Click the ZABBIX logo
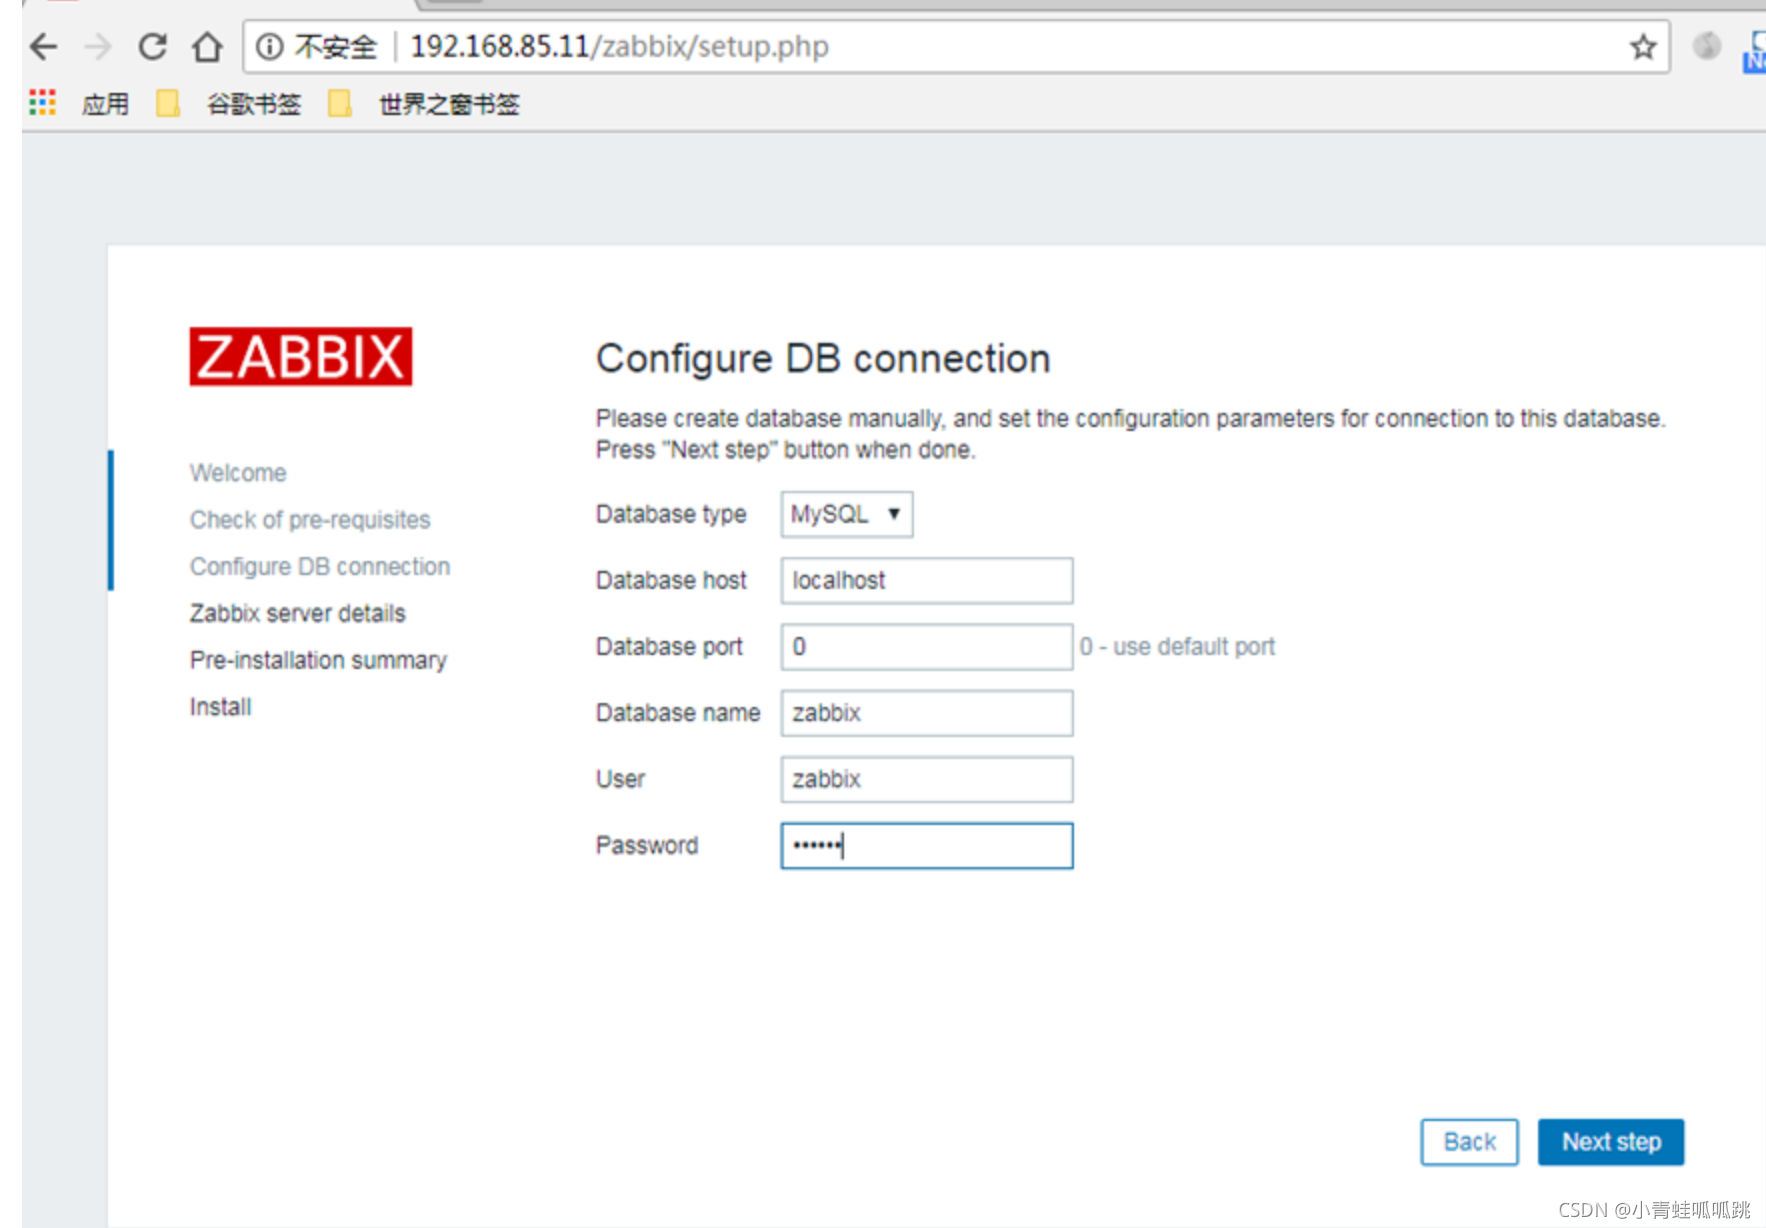The height and width of the screenshot is (1228, 1766). click(300, 356)
